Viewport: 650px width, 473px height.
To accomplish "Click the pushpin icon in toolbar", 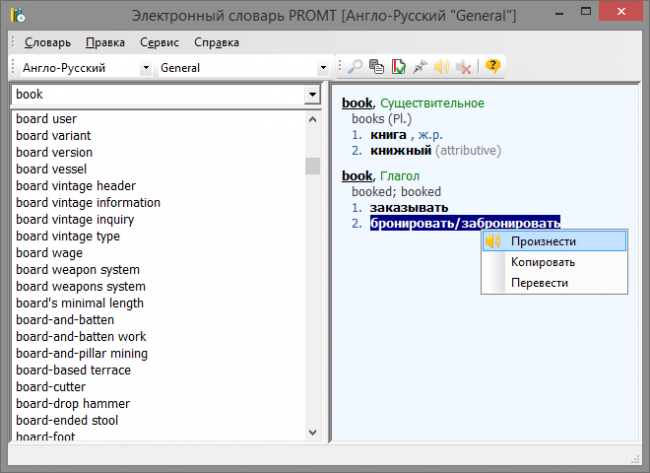I will coord(420,67).
